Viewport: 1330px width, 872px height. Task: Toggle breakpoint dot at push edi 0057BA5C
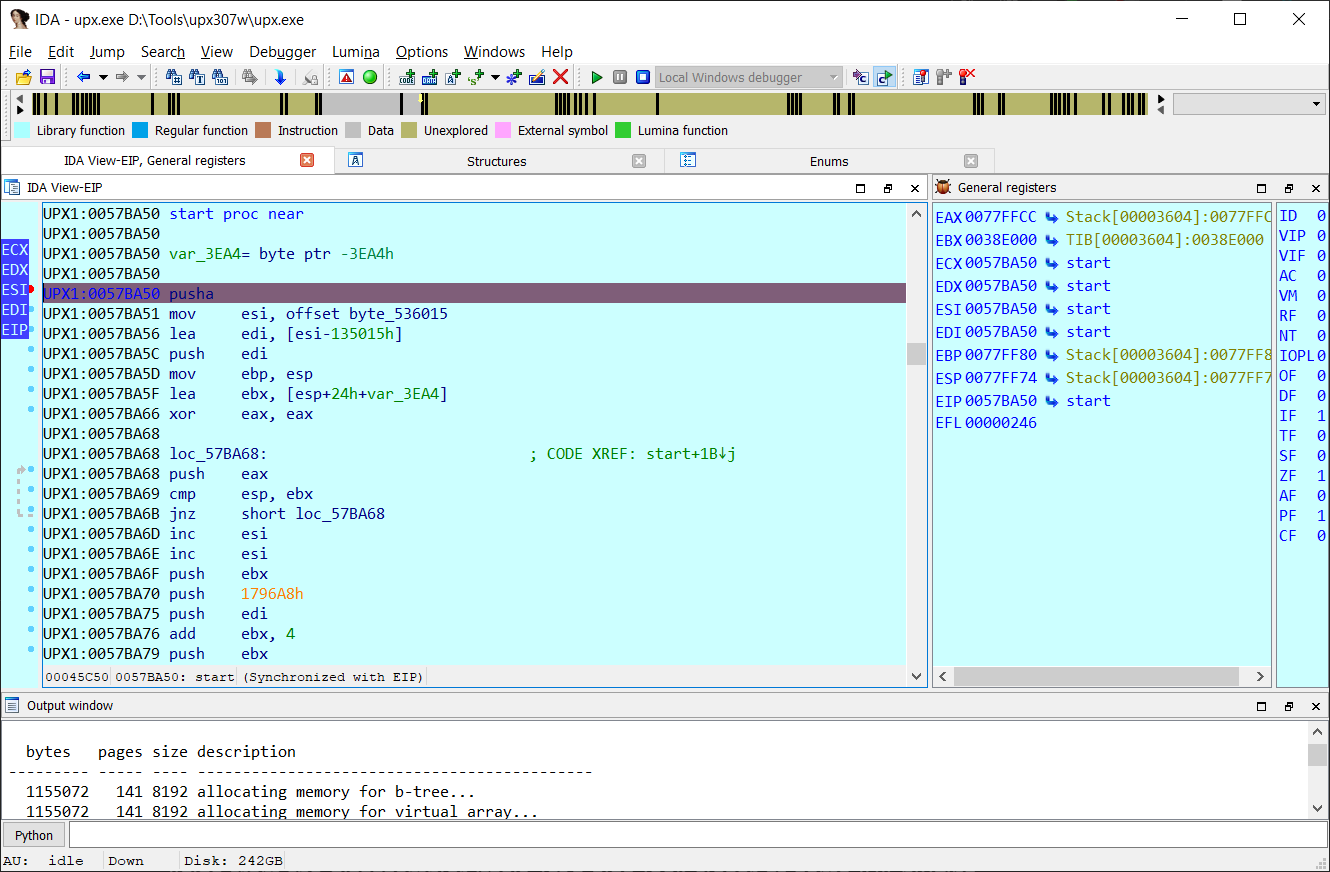[32, 350]
